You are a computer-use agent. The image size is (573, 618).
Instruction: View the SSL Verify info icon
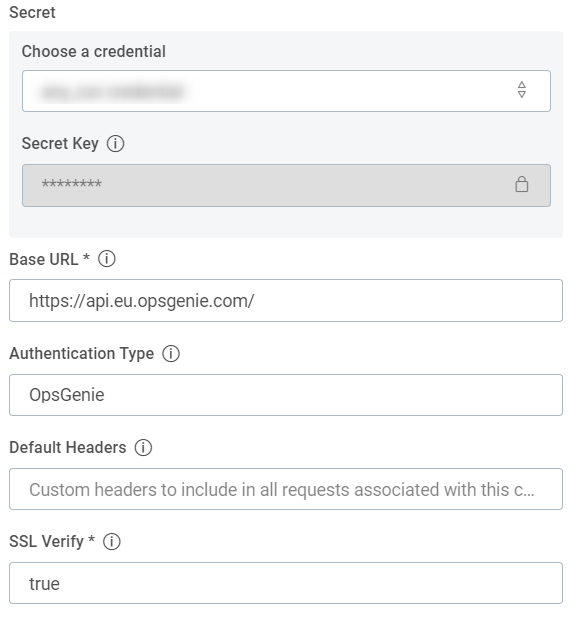point(112,542)
